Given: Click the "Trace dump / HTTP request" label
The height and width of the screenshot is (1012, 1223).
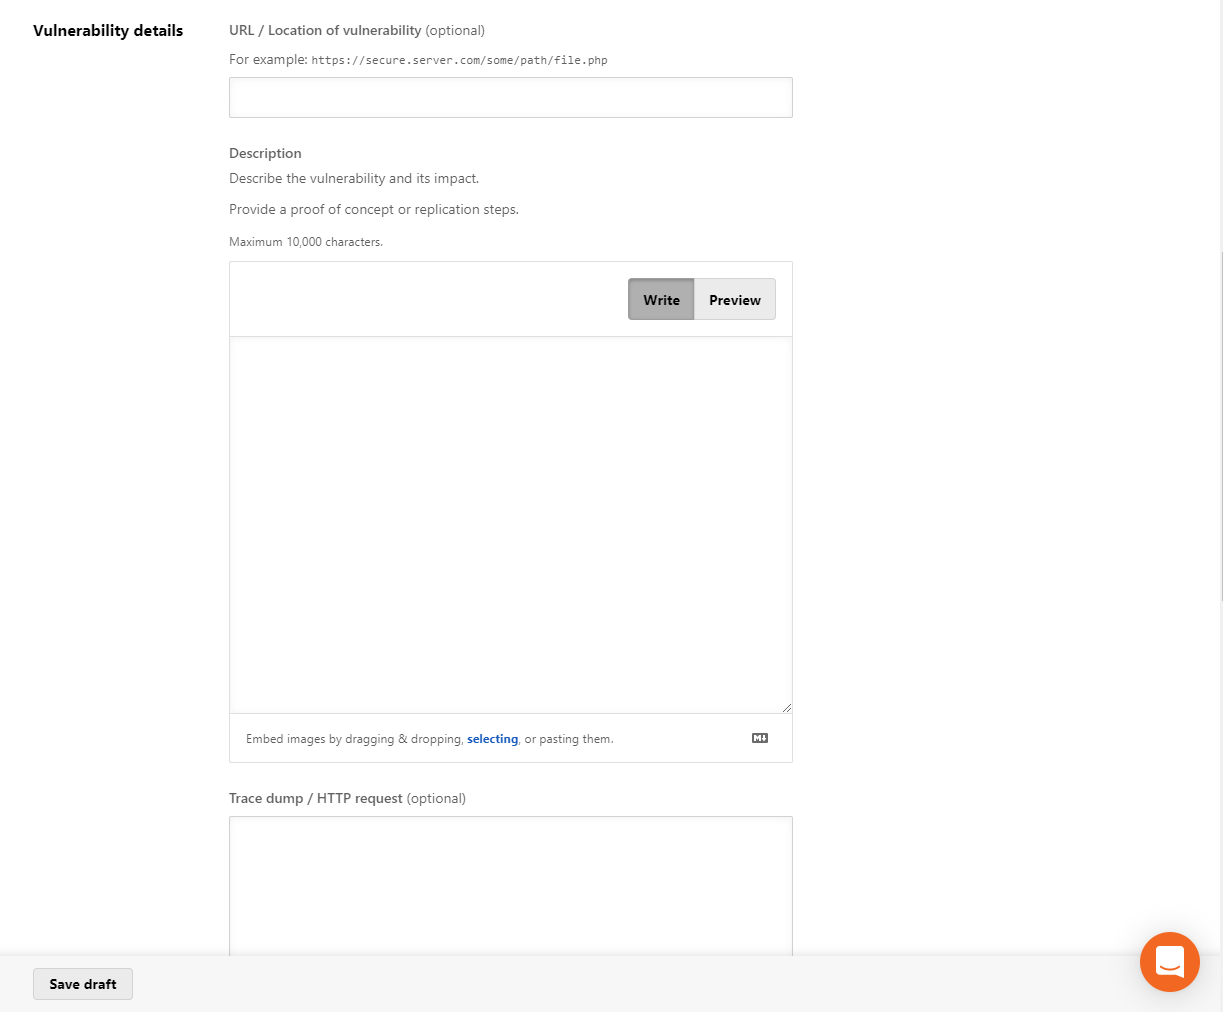Looking at the screenshot, I should pos(316,798).
